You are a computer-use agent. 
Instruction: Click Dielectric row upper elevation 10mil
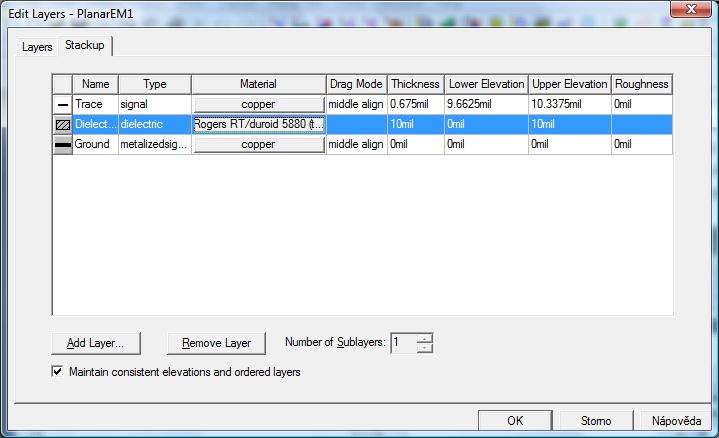pos(570,124)
